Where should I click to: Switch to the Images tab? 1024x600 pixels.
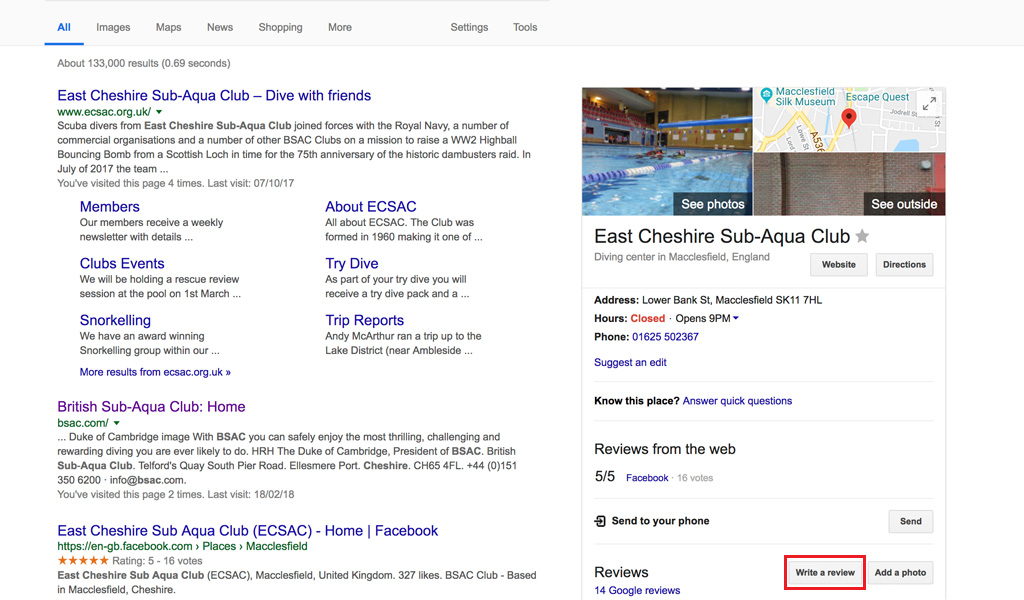point(113,27)
